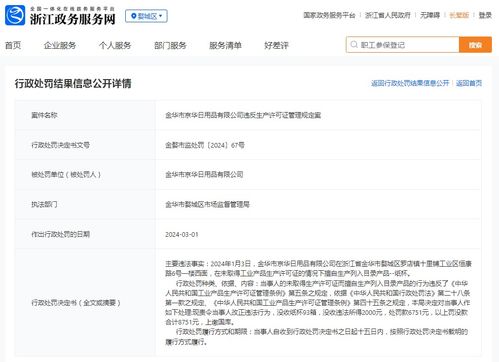Click the orange 搜索 button

475,45
